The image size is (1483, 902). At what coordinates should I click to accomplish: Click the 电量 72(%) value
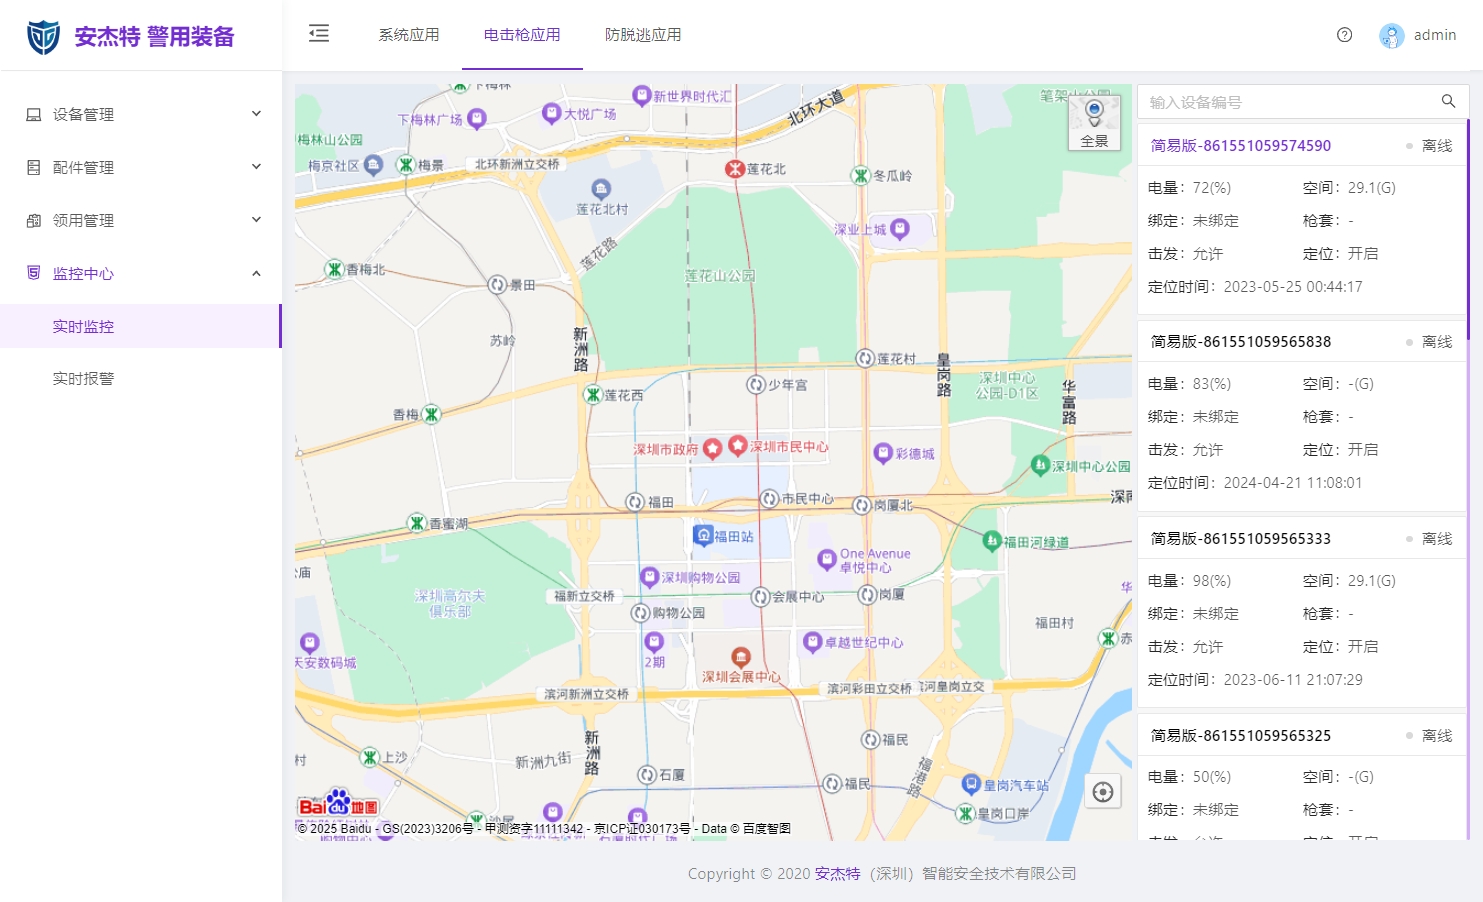(1212, 188)
